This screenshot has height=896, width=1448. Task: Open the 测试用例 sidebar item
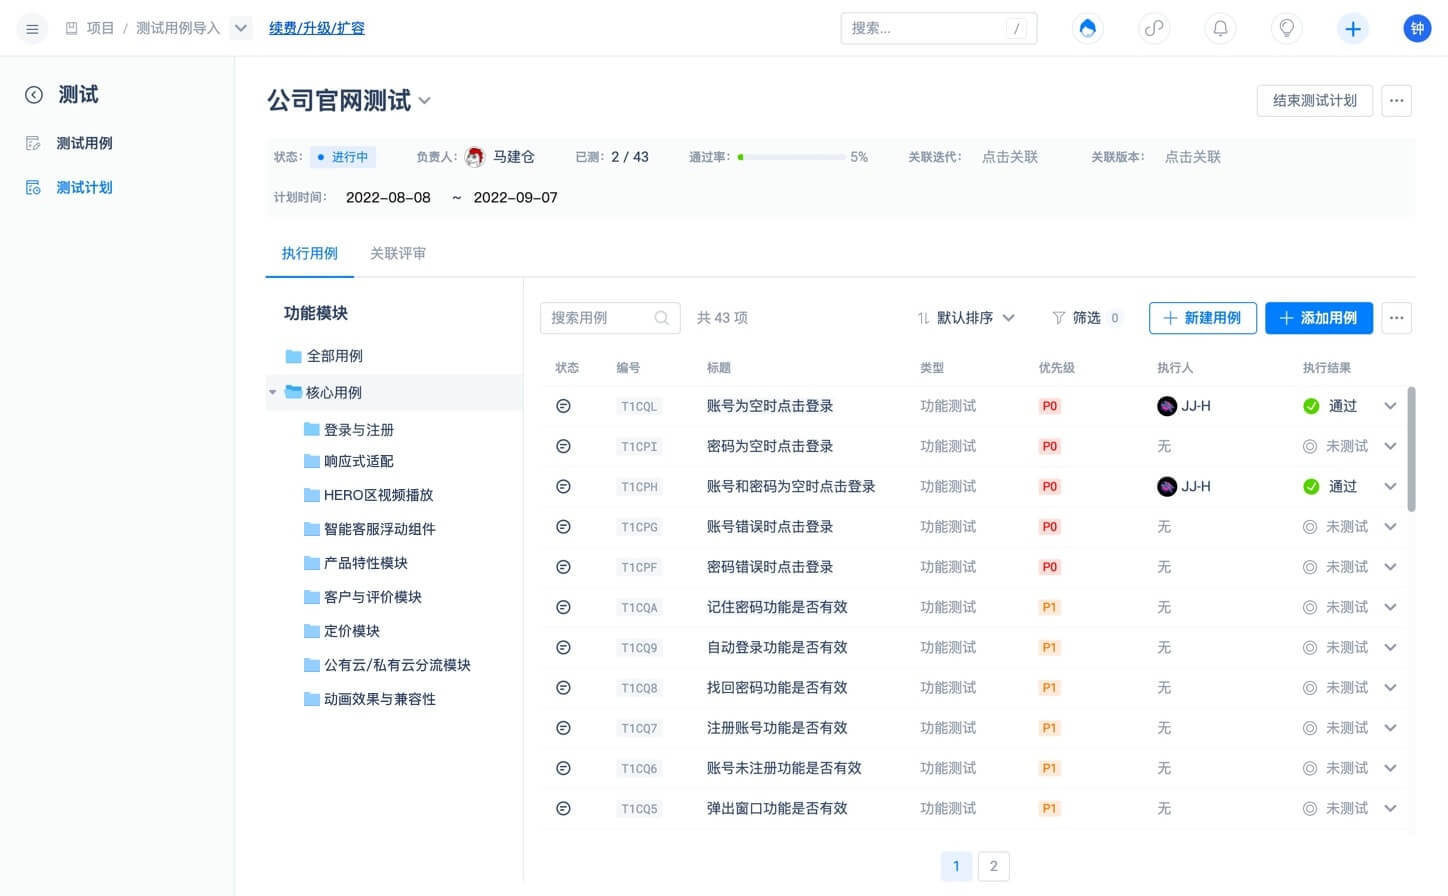tap(84, 143)
